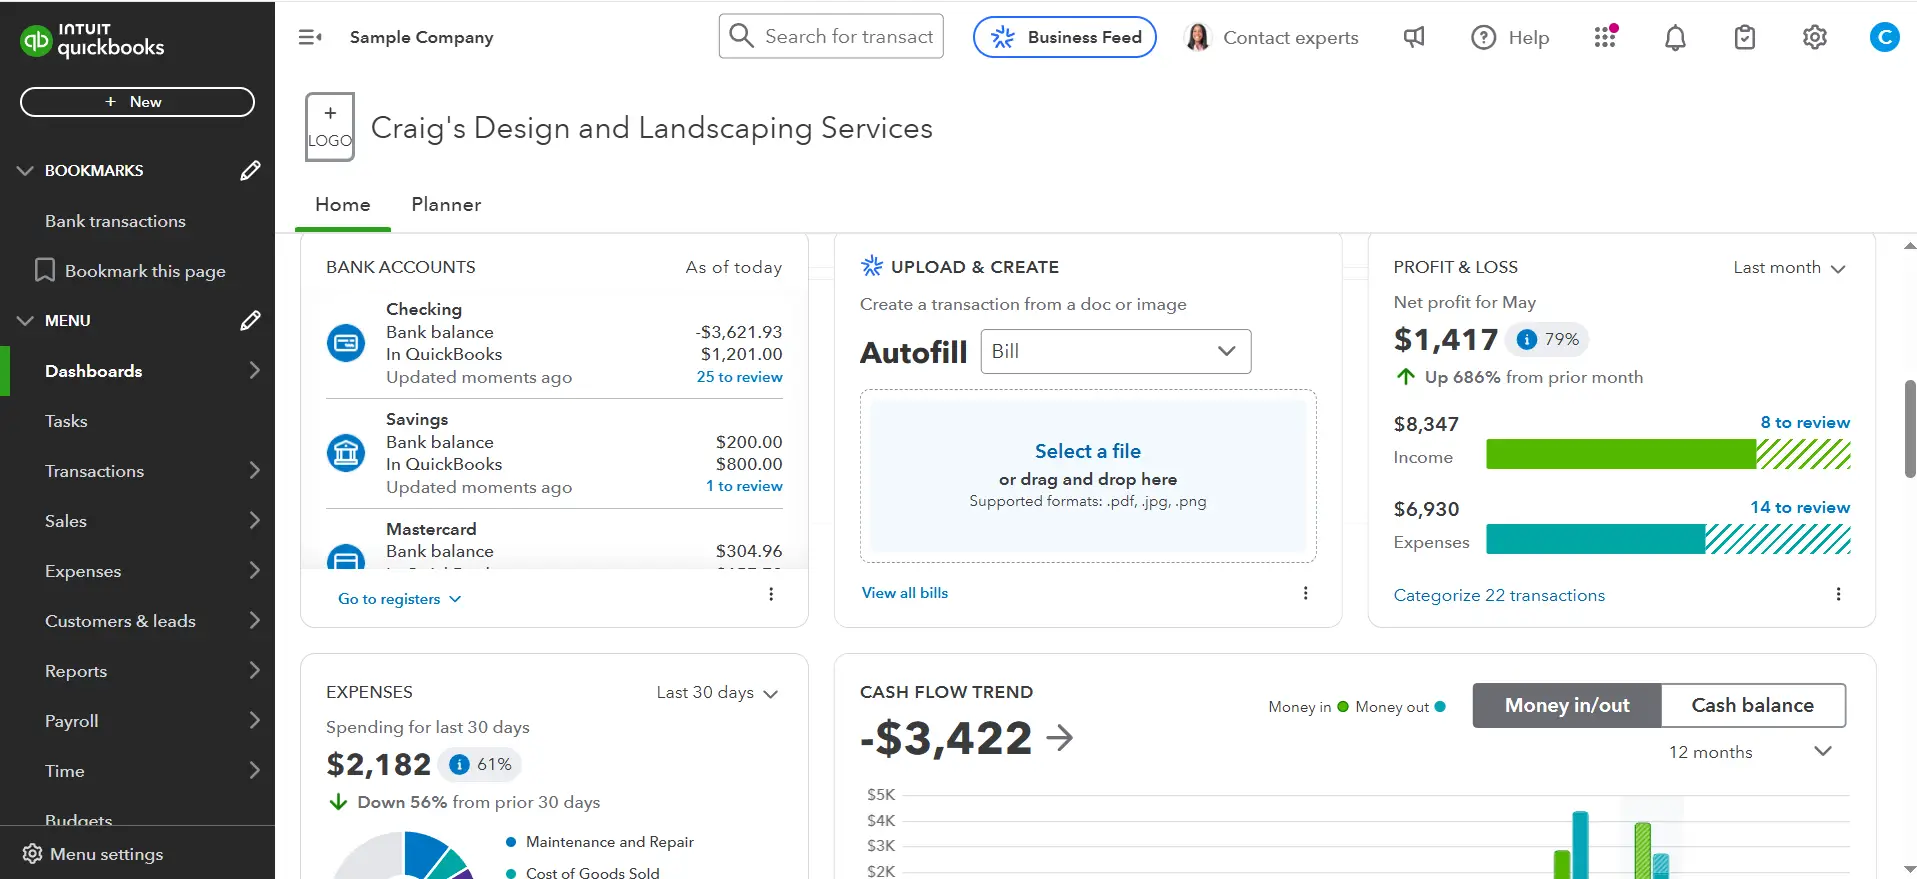Open the user profile avatar C
The height and width of the screenshot is (879, 1917).
pyautogui.click(x=1885, y=37)
